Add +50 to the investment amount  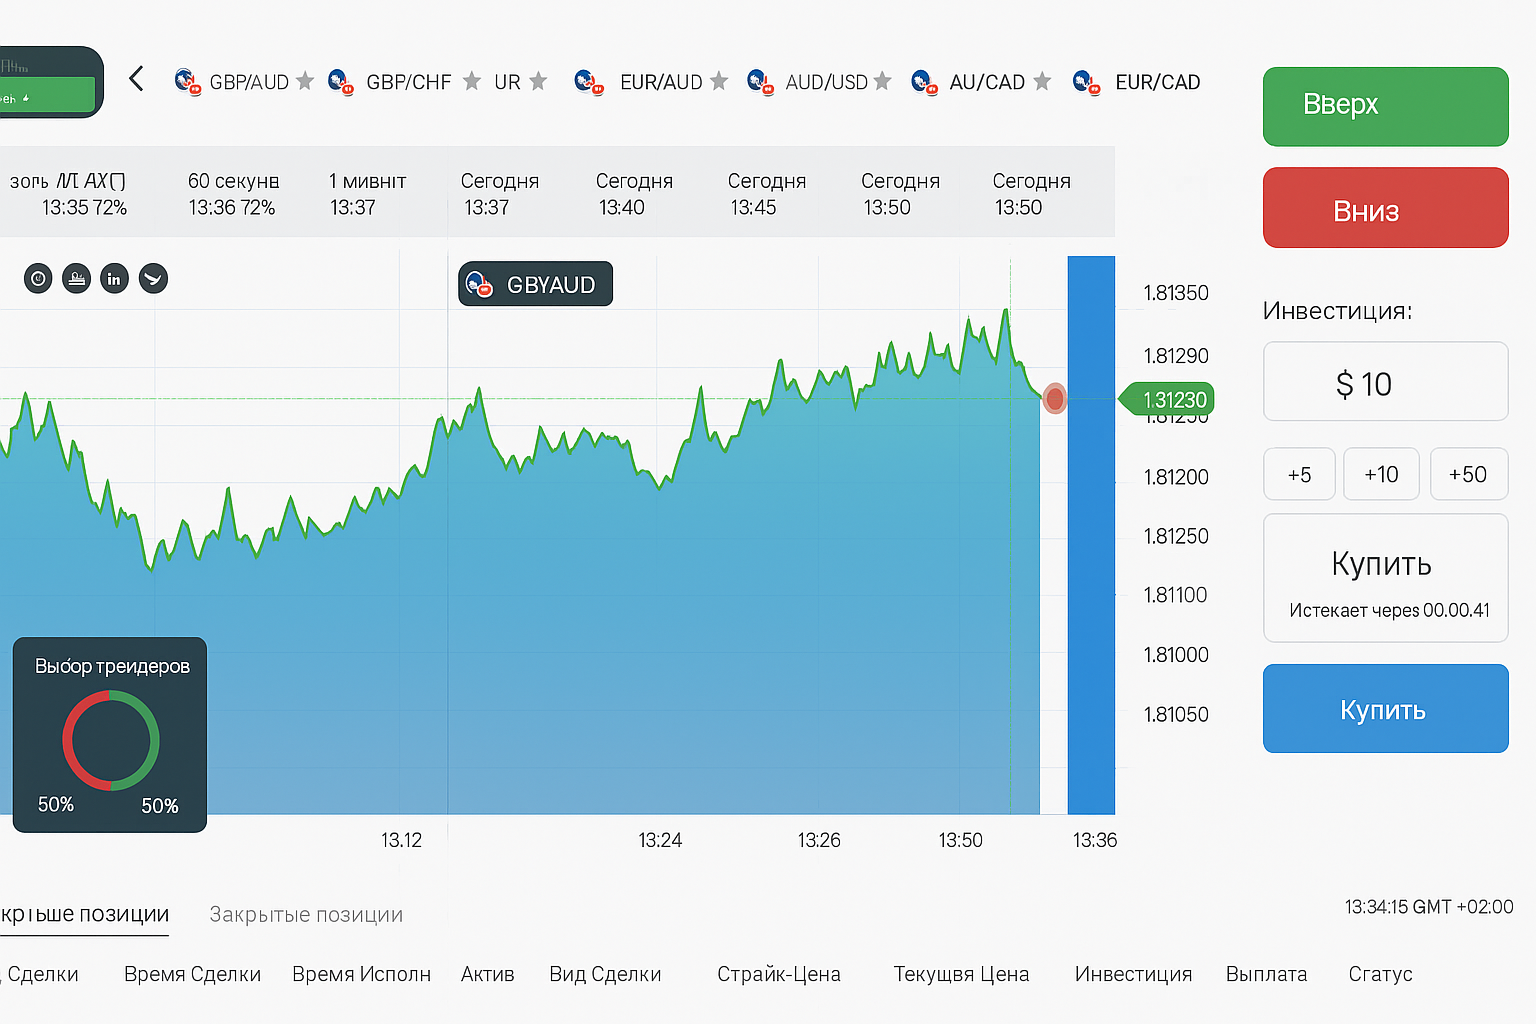pos(1468,474)
